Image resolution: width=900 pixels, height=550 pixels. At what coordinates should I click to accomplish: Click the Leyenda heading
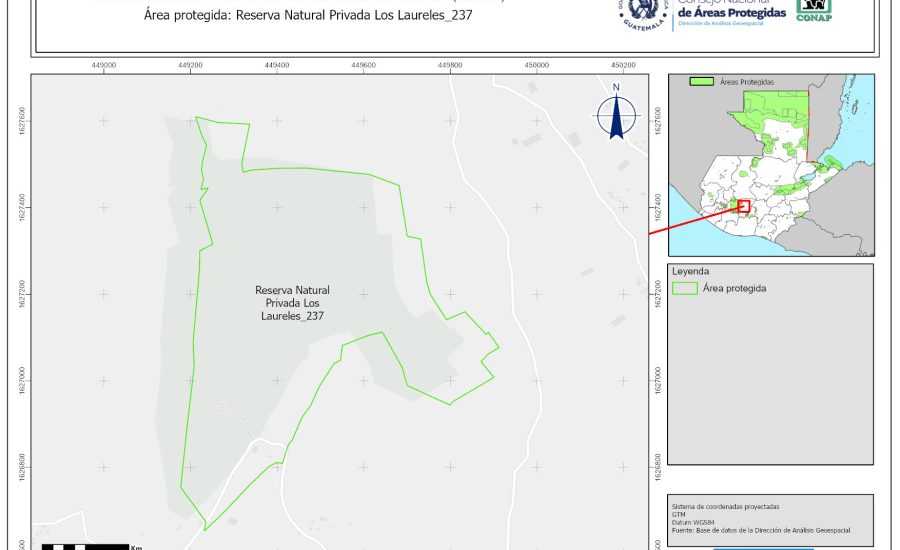(x=690, y=271)
